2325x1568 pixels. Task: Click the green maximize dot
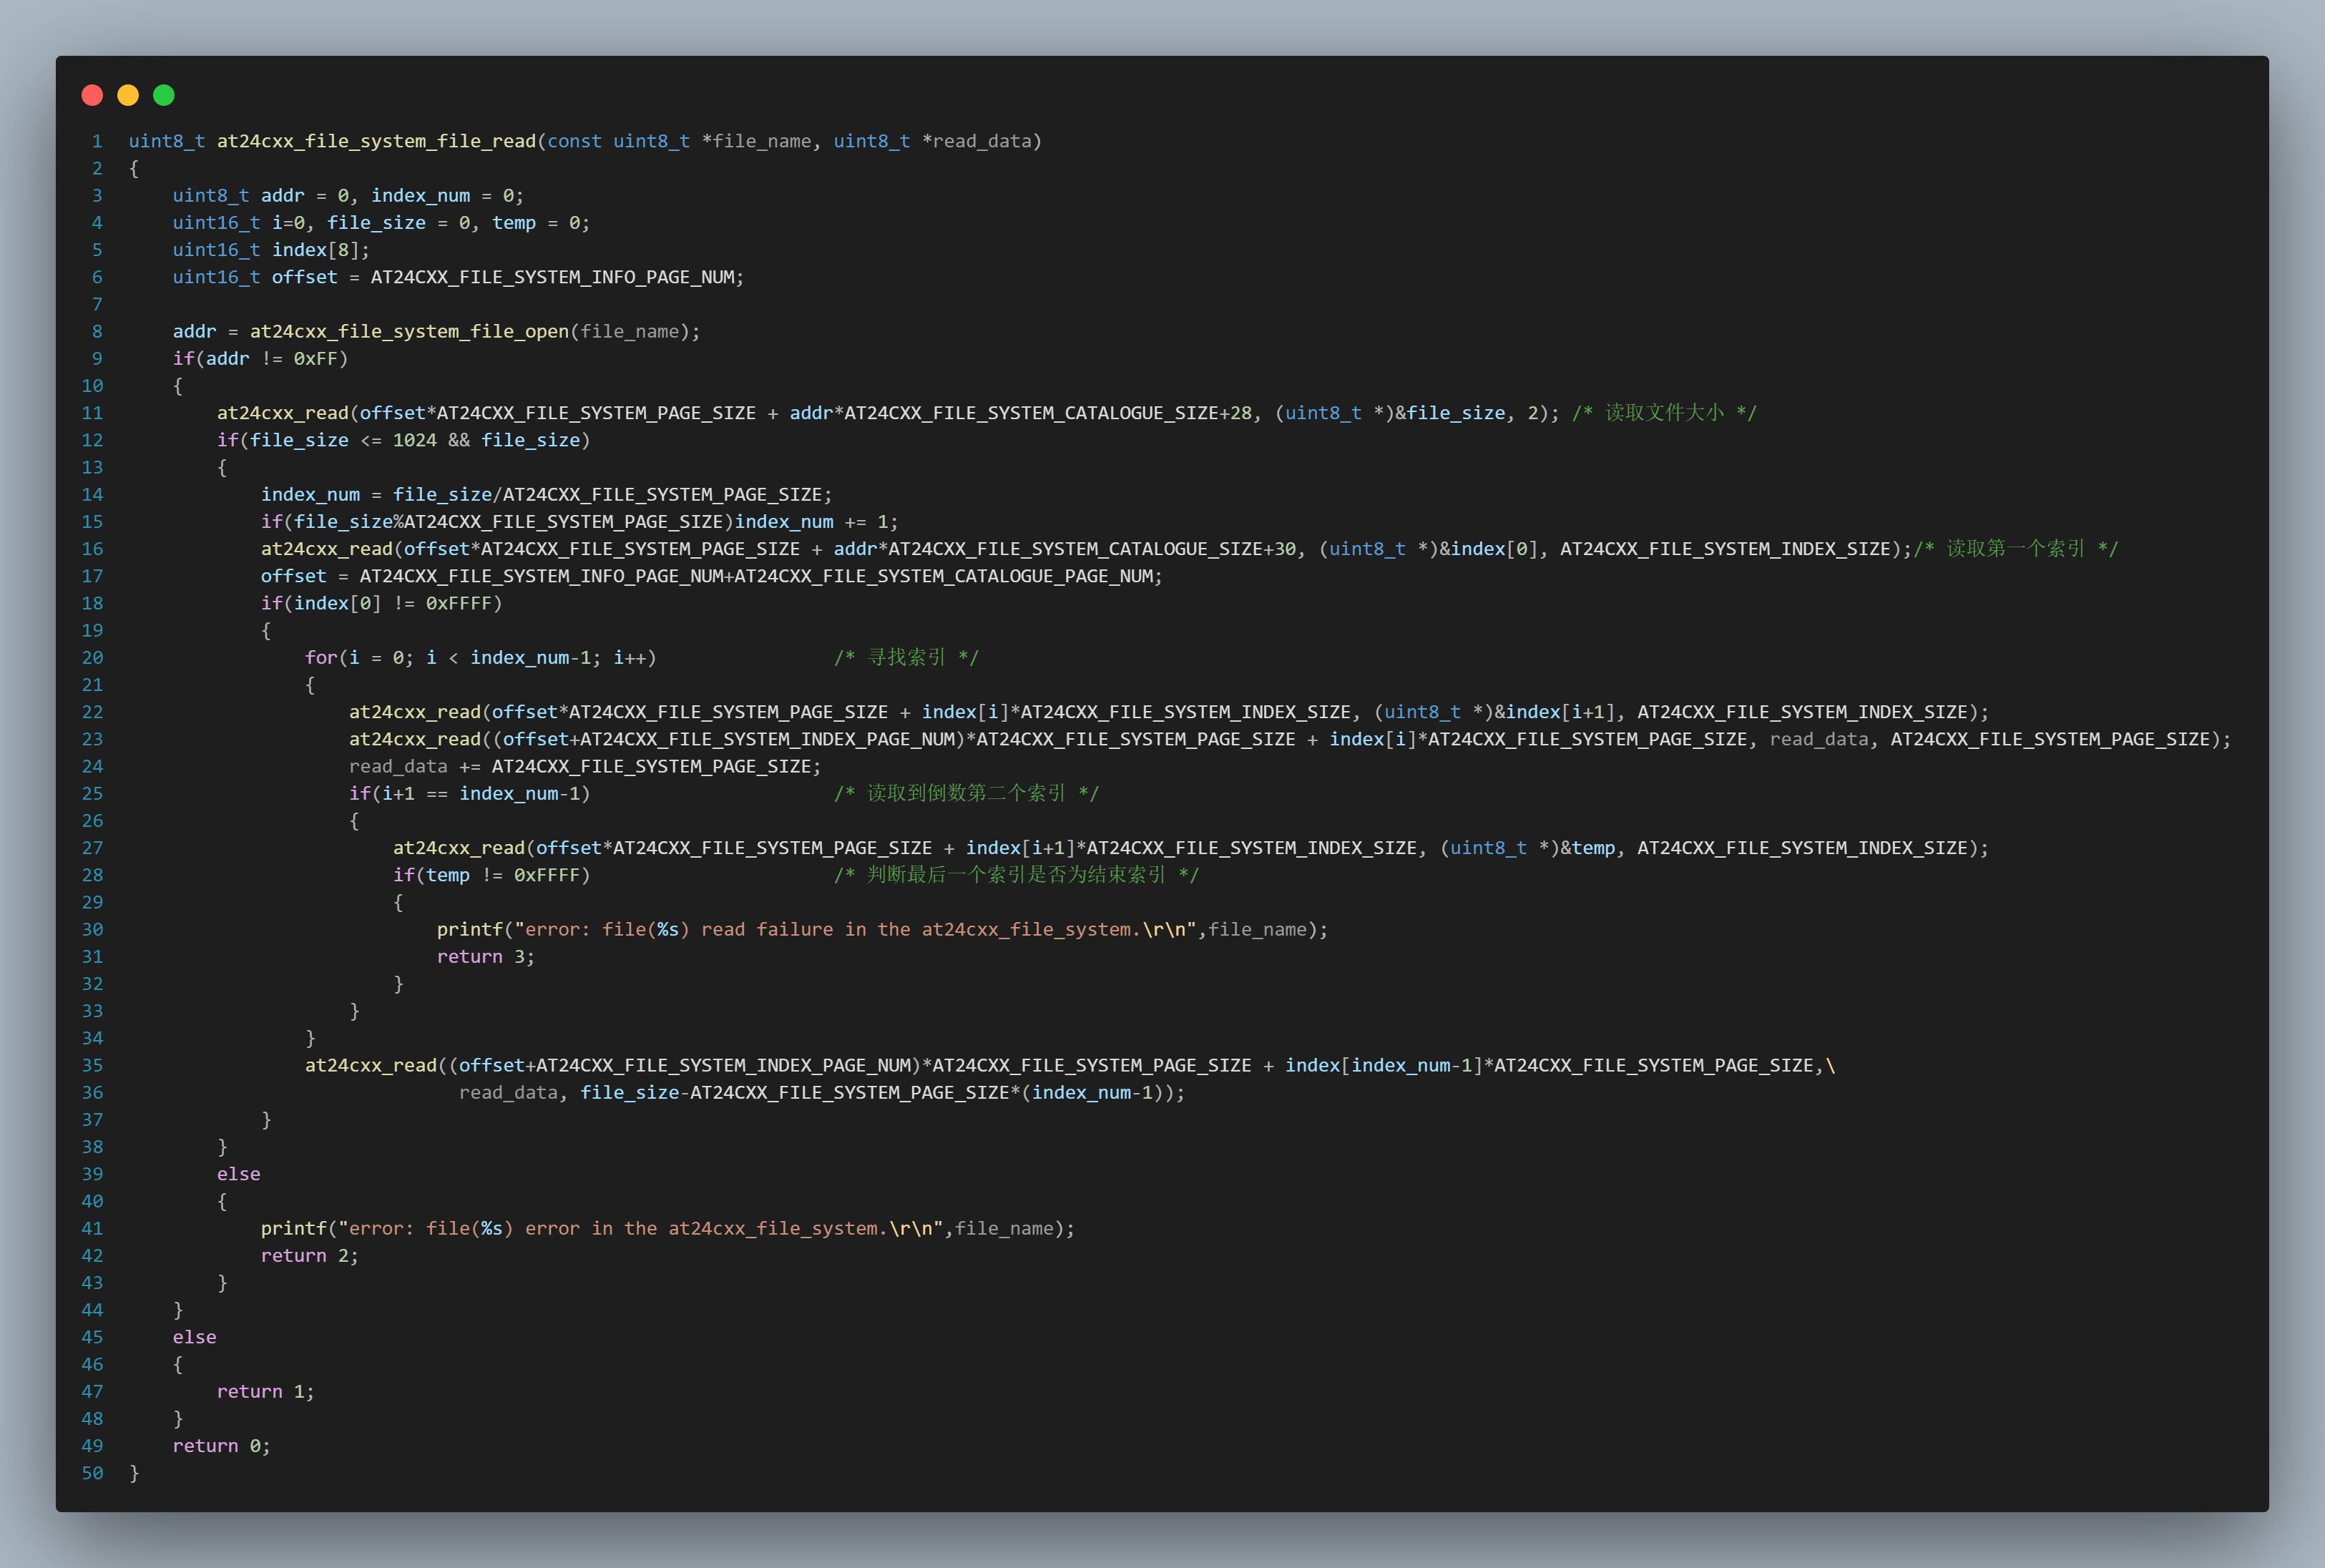point(164,95)
